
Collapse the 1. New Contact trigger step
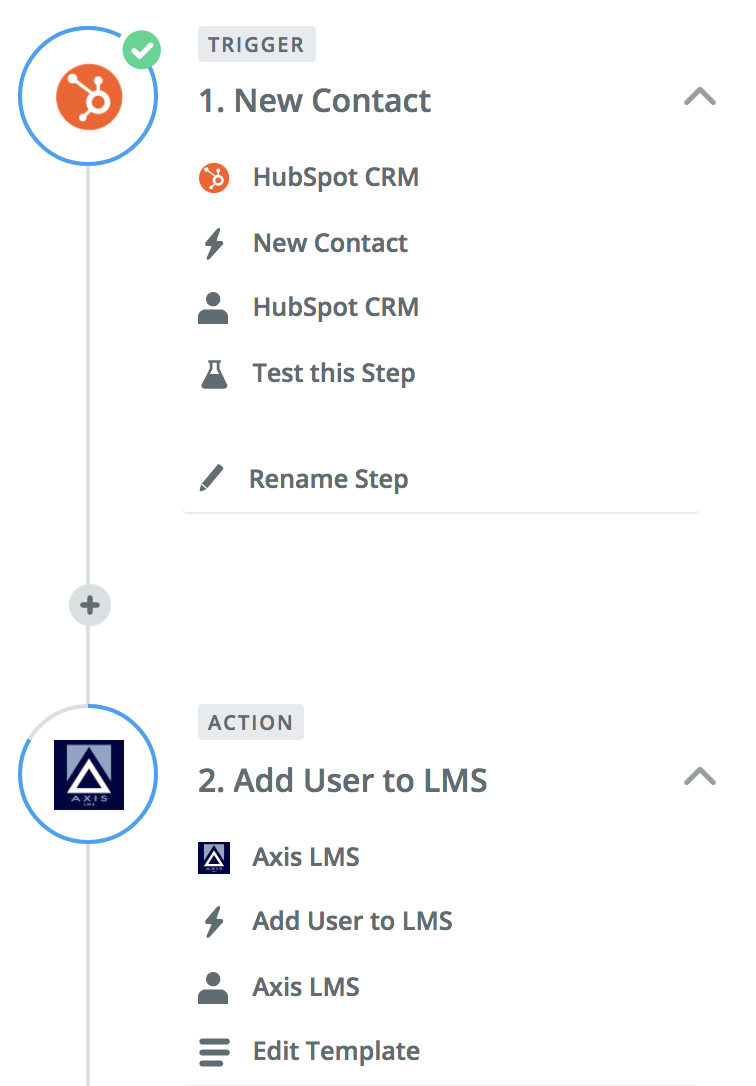click(700, 96)
